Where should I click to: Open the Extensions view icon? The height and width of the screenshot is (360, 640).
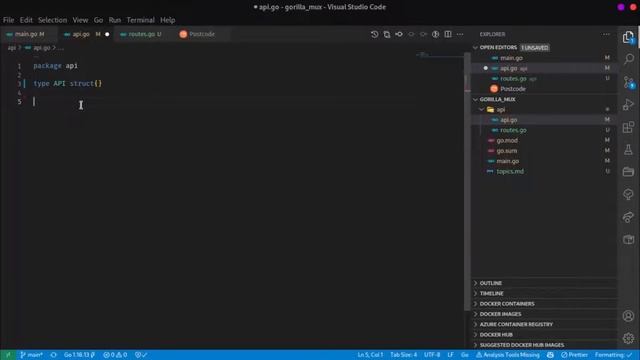(x=629, y=127)
